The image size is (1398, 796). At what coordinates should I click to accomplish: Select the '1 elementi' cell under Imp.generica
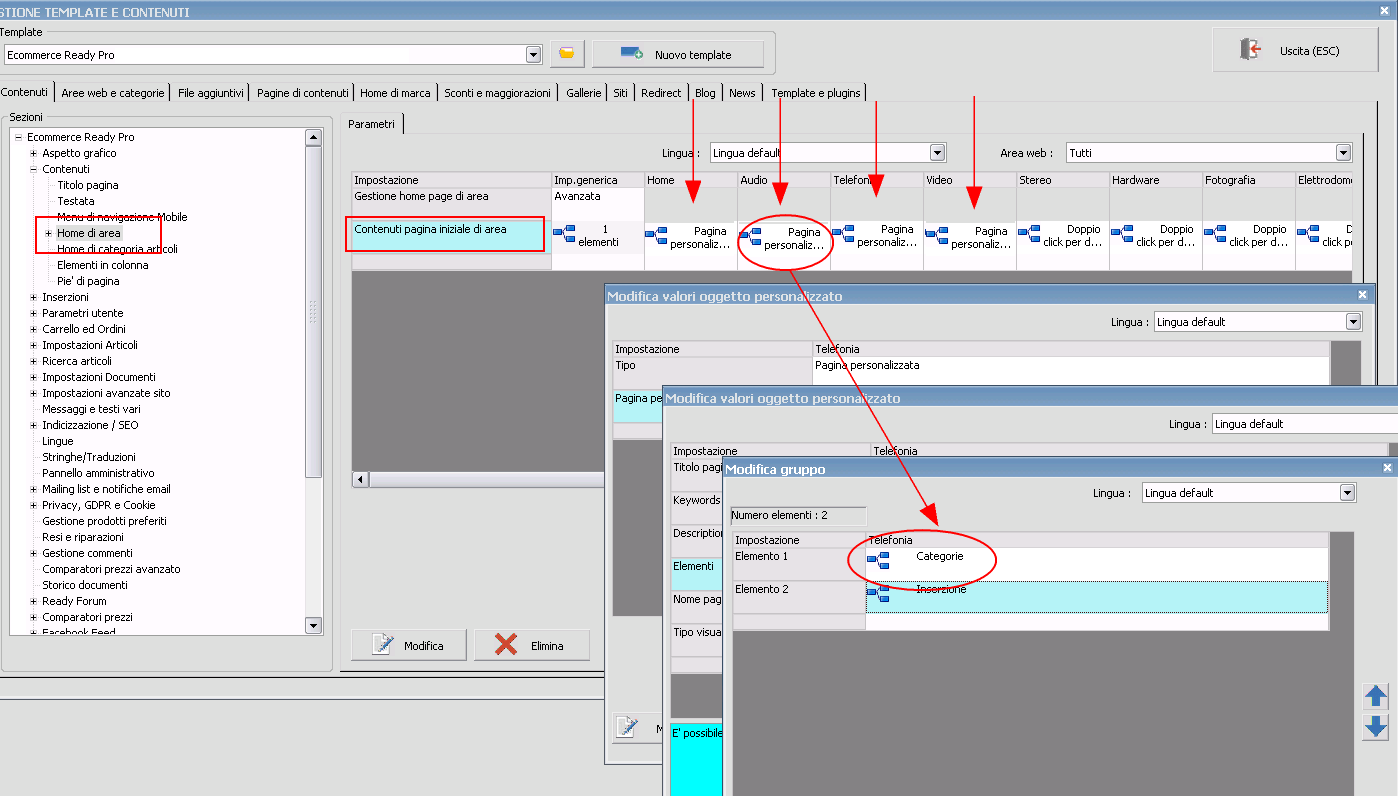coord(598,236)
